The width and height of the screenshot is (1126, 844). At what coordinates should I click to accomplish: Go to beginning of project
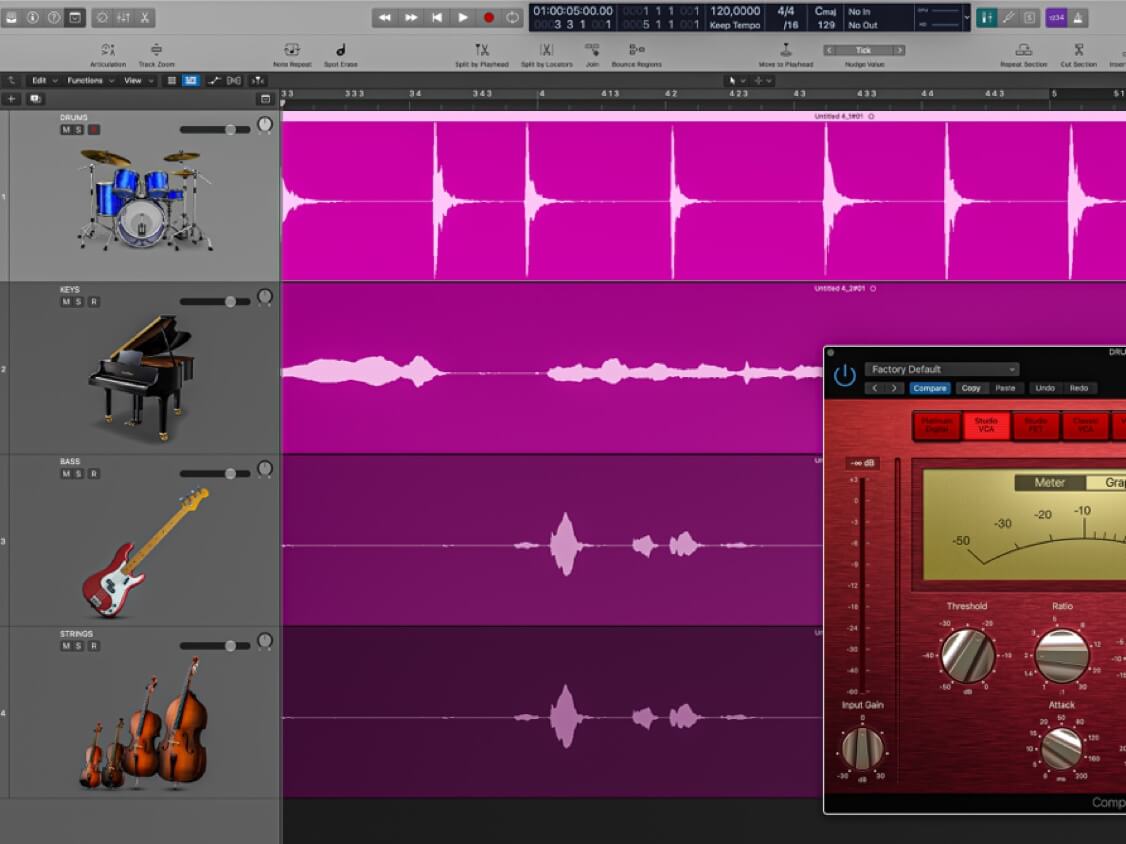click(437, 17)
